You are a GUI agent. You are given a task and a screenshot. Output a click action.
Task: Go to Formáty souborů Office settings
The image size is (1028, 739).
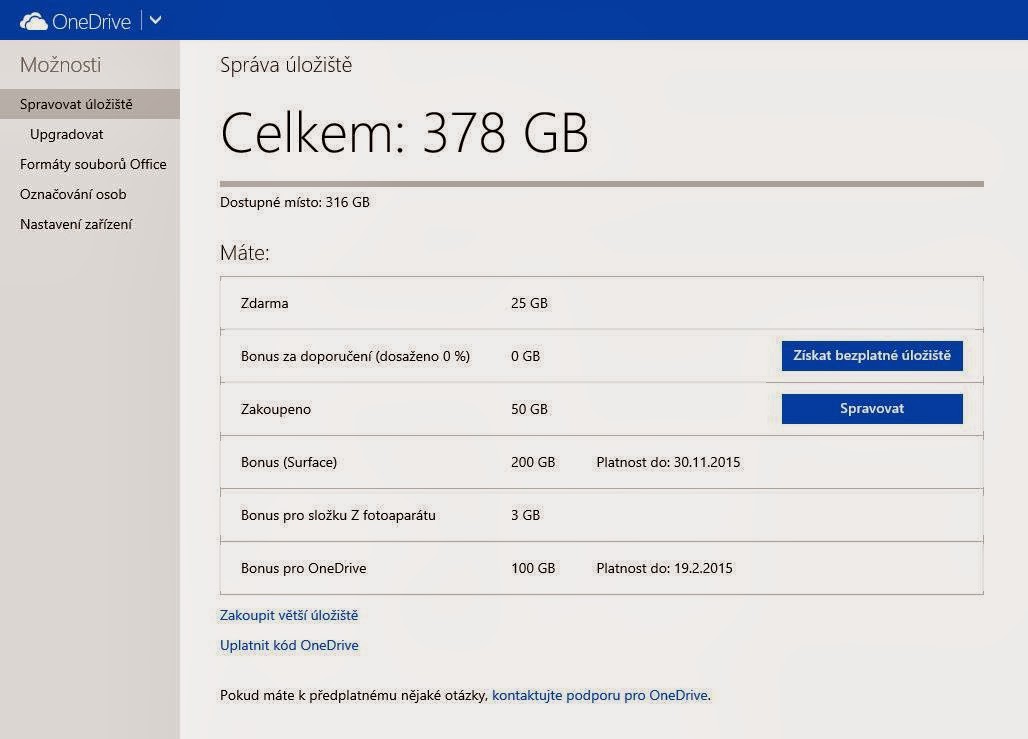click(x=93, y=164)
